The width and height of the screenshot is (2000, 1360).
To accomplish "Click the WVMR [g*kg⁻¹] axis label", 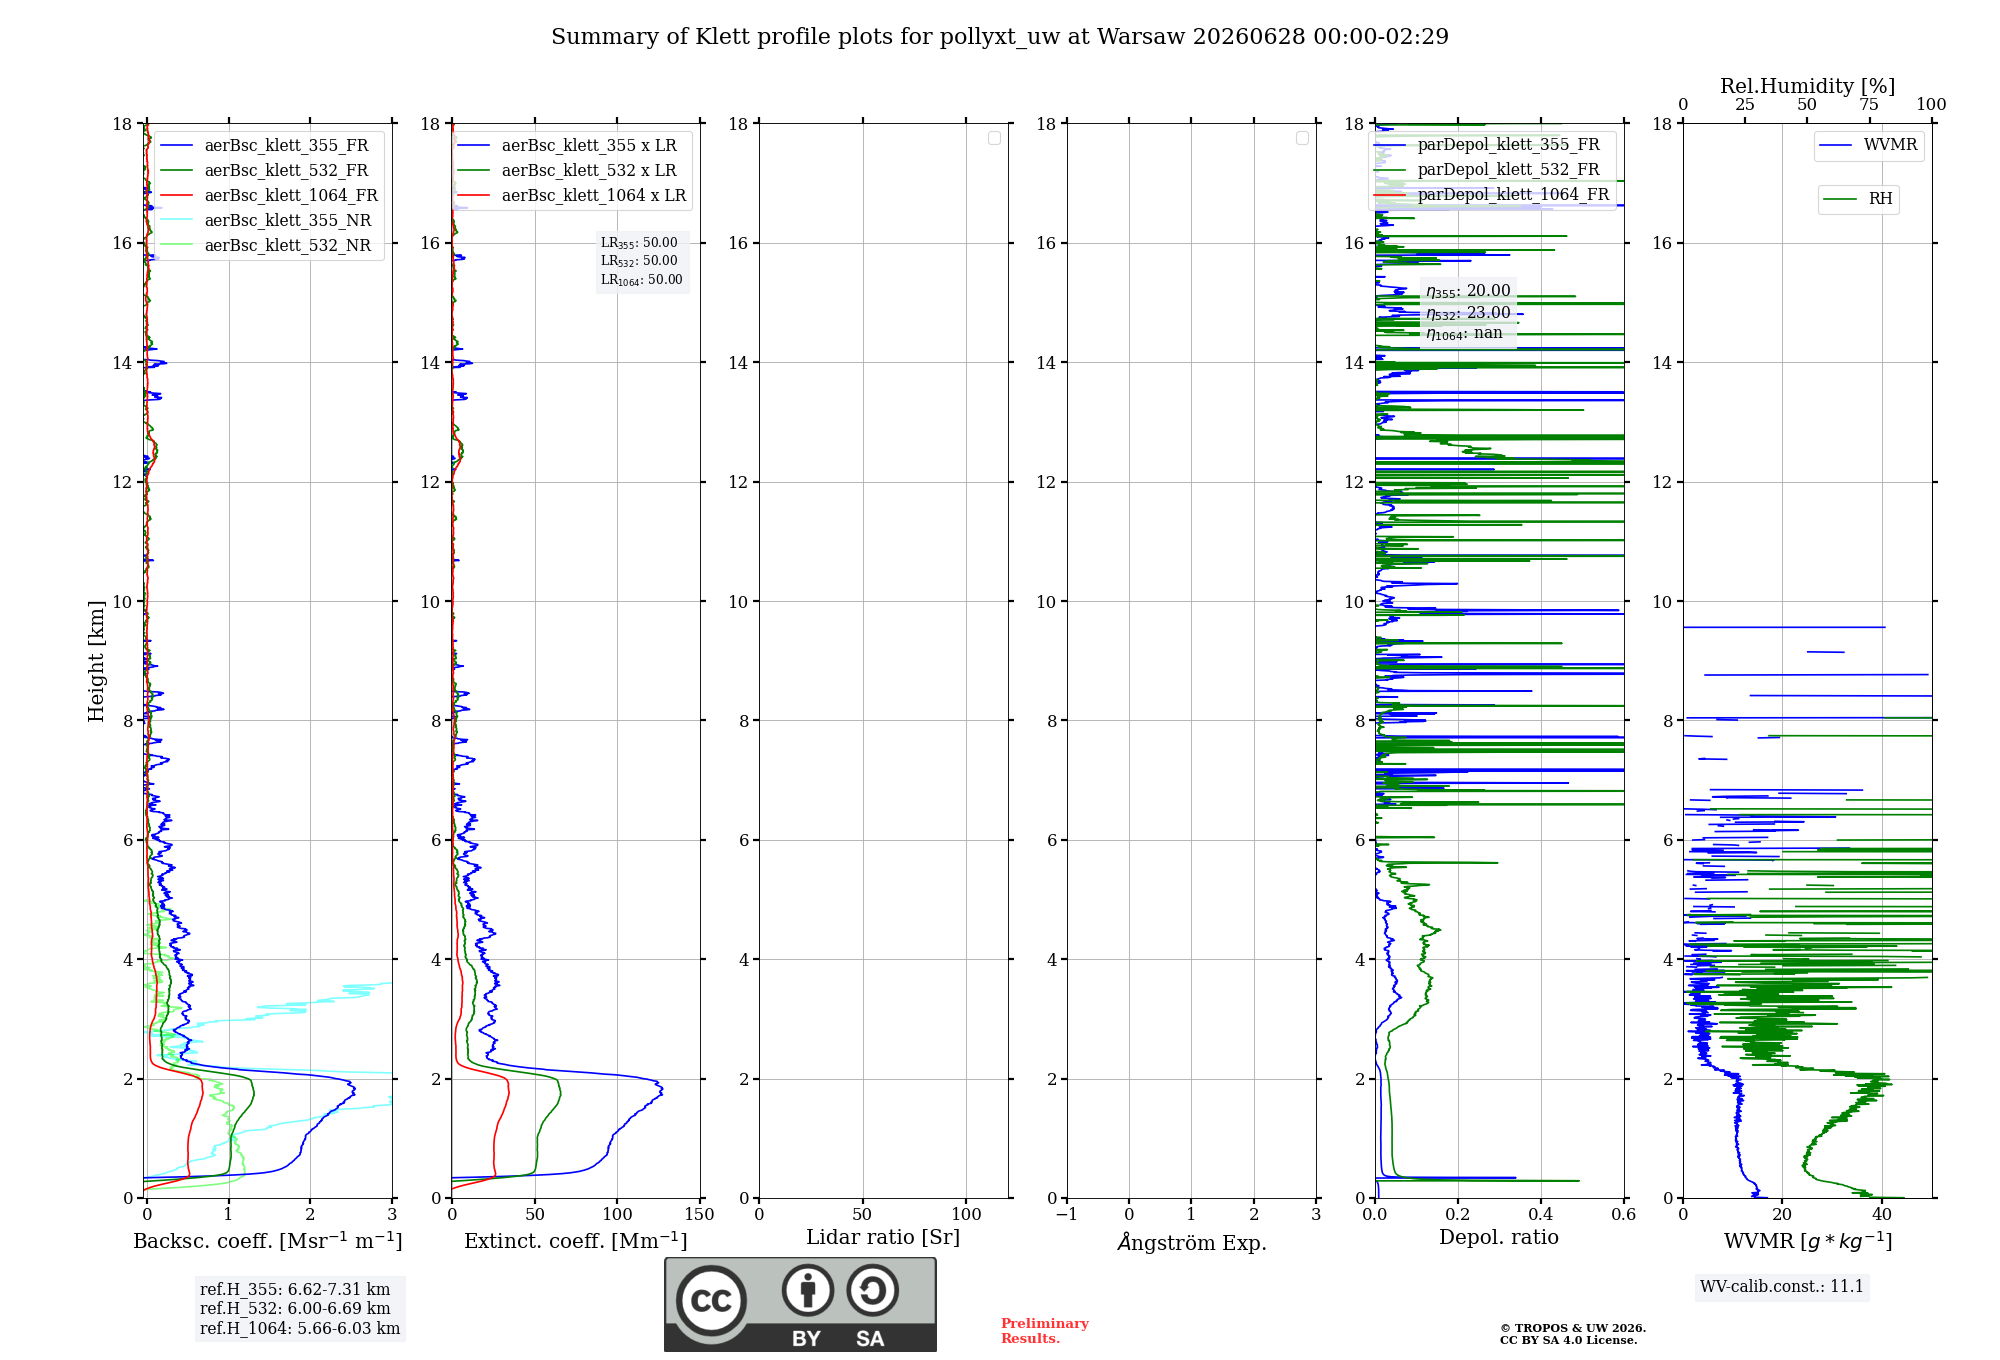I will 1808,1241.
